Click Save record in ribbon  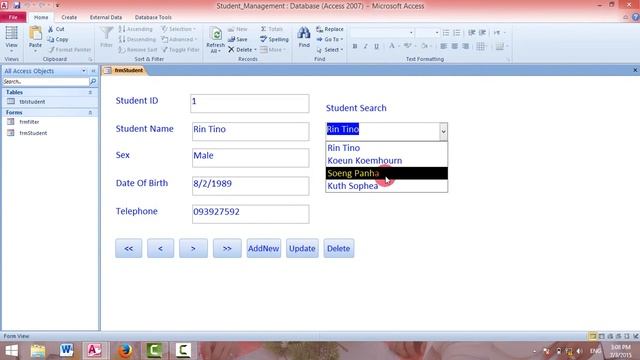tap(238, 39)
